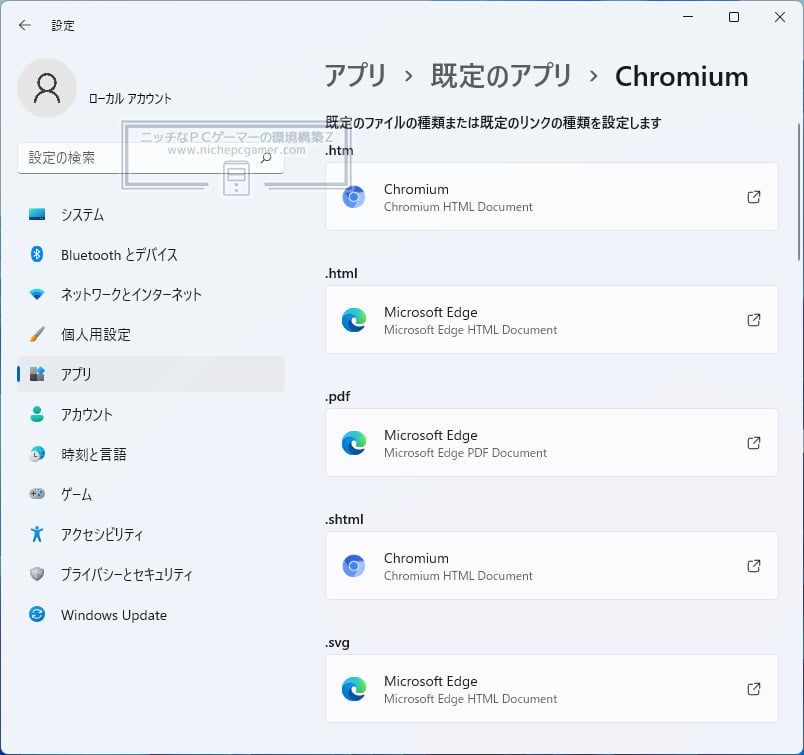The width and height of the screenshot is (804, 755).
Task: Select the System icon in the sidebar
Action: coord(37,214)
